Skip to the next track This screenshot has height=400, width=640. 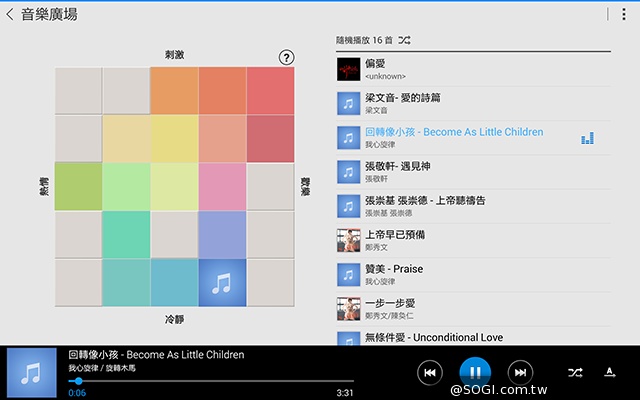click(520, 372)
